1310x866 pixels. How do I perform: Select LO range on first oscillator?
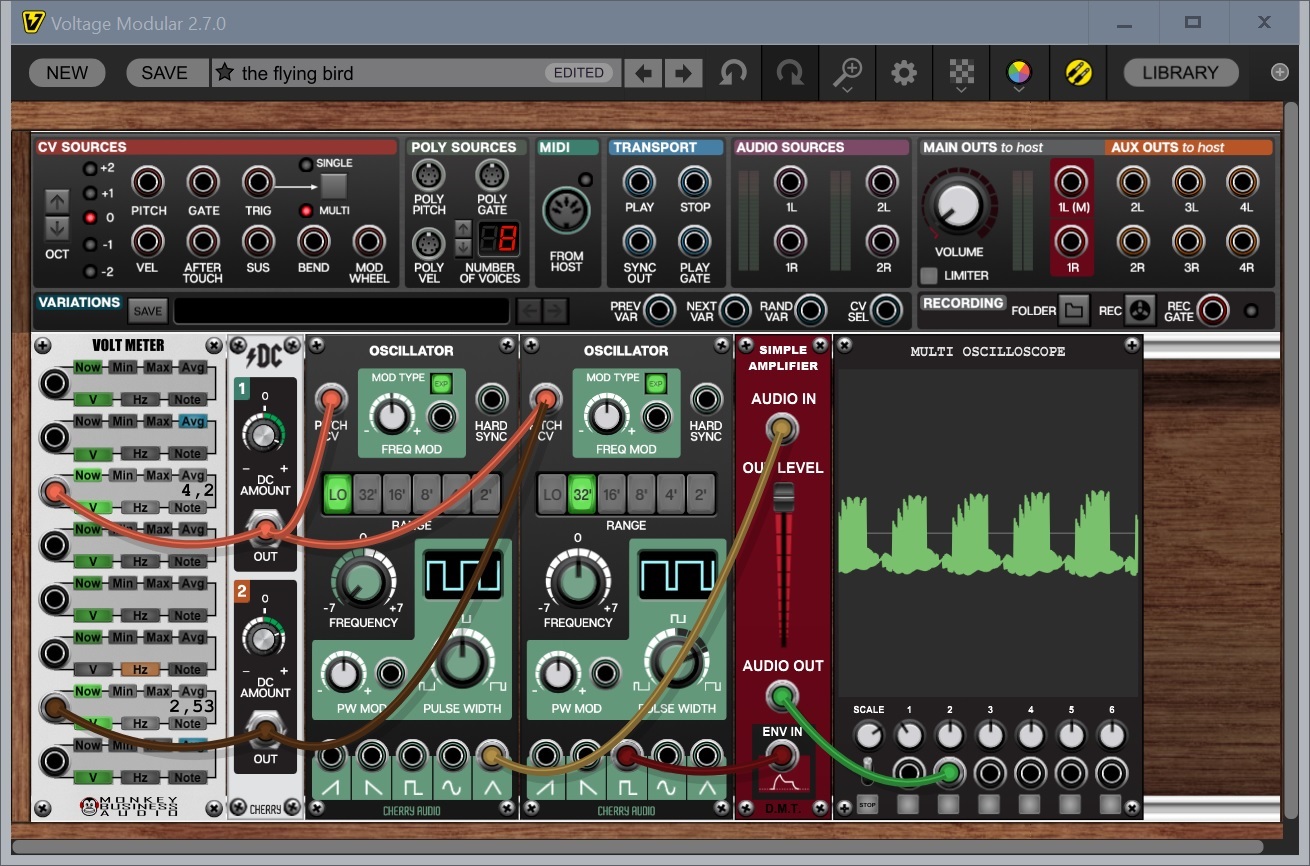(337, 495)
